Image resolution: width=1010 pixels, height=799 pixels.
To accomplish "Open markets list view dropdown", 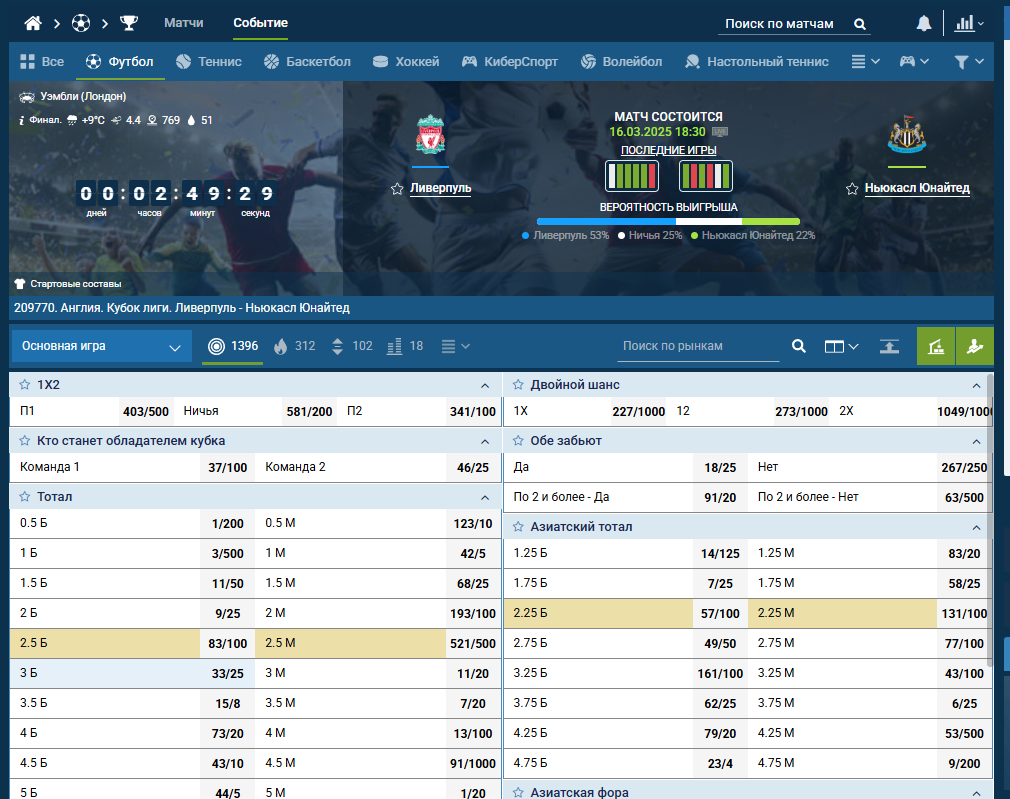I will (455, 346).
